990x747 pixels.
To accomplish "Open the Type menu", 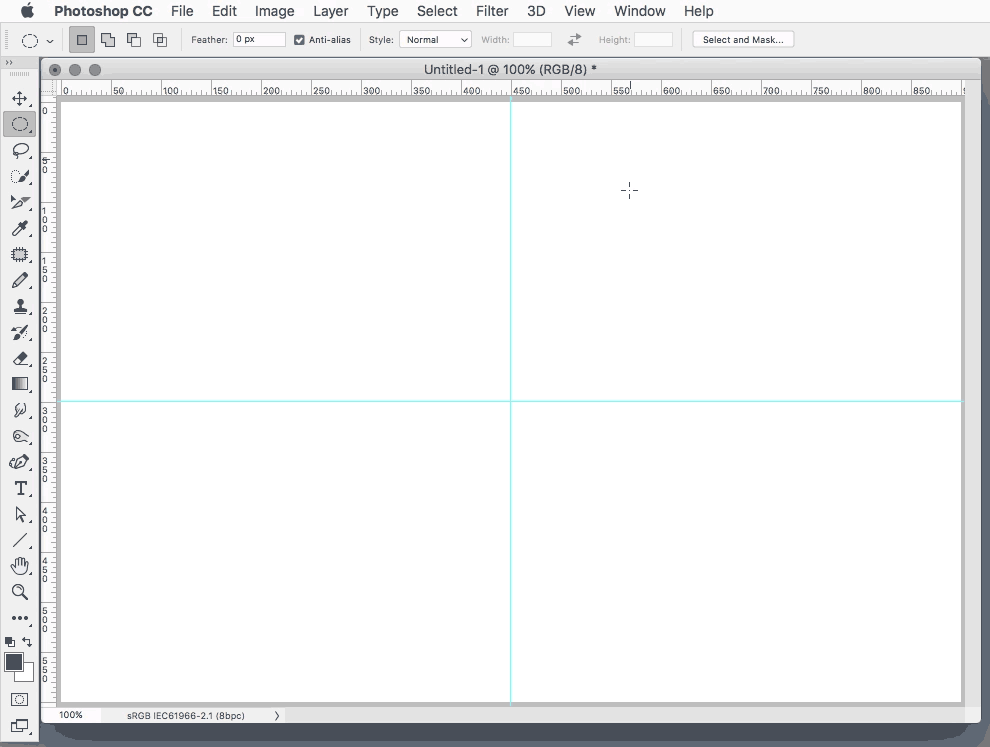I will 383,11.
